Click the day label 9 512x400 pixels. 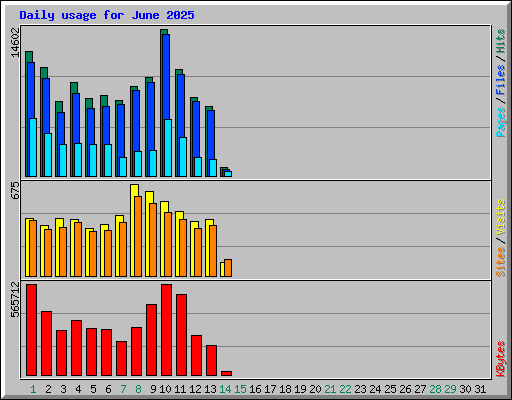tap(153, 389)
